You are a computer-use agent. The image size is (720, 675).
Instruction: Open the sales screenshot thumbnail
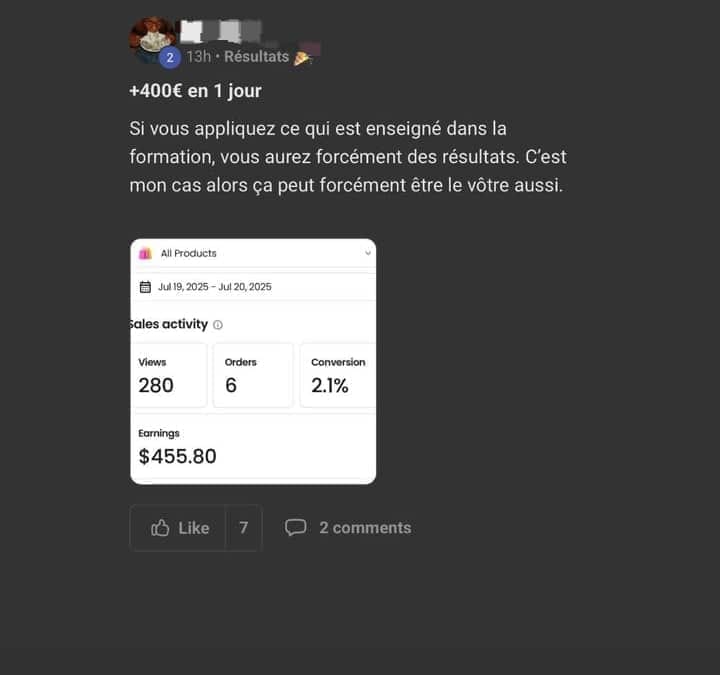coord(253,361)
